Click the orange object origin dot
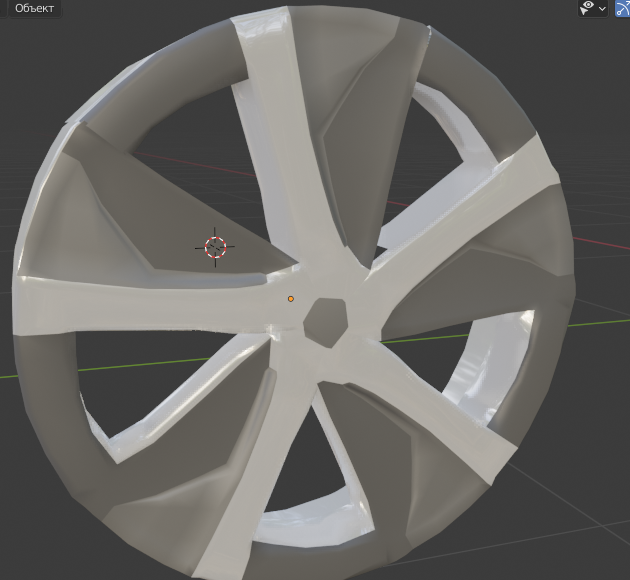 click(x=290, y=299)
